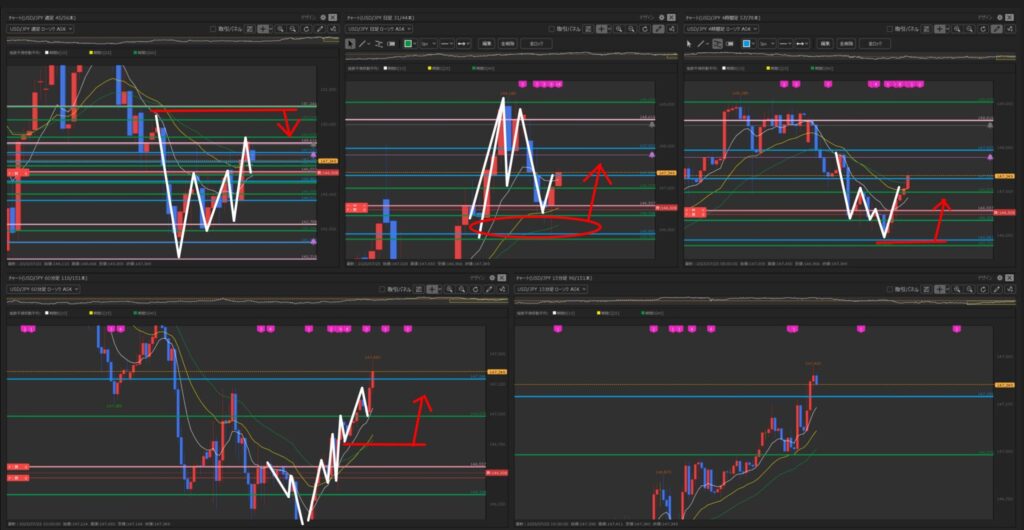Open chart settings list icon in weekly chart
This screenshot has height=530, width=1024.
[249, 29]
